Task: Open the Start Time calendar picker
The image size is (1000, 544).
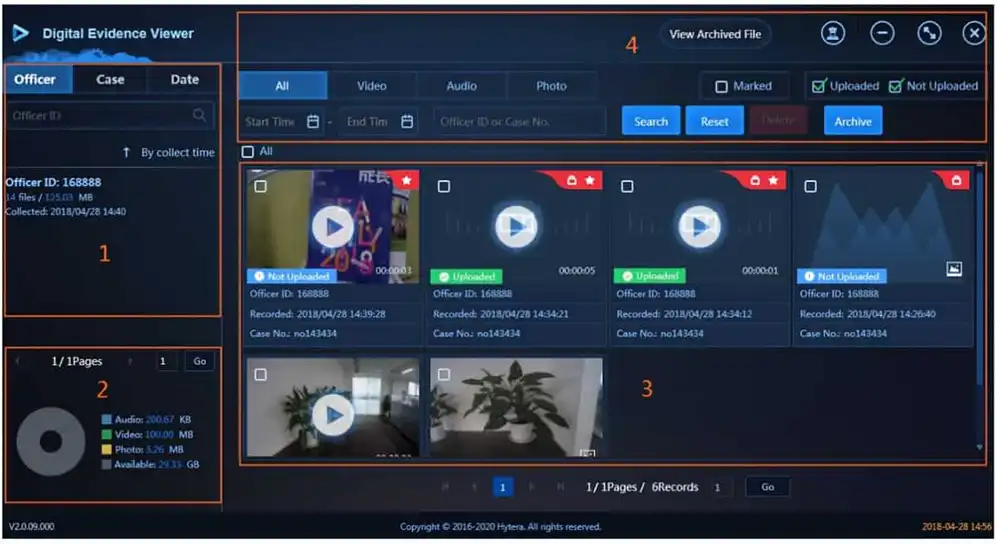Action: [313, 122]
